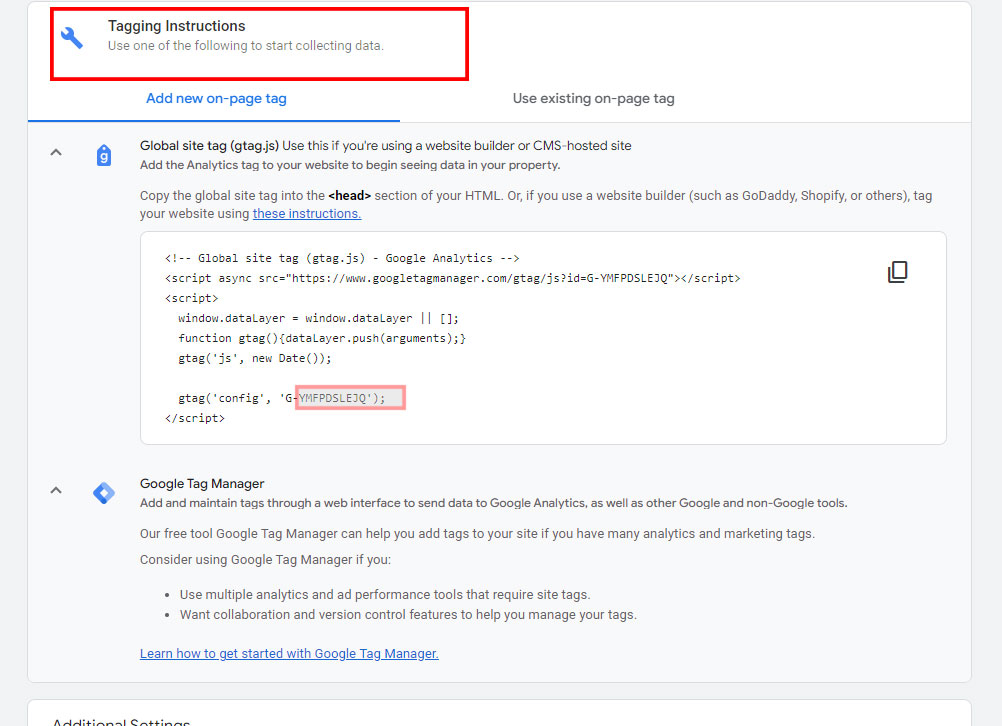Click the window.dataLayer code line
The image size is (1002, 726).
(x=318, y=318)
